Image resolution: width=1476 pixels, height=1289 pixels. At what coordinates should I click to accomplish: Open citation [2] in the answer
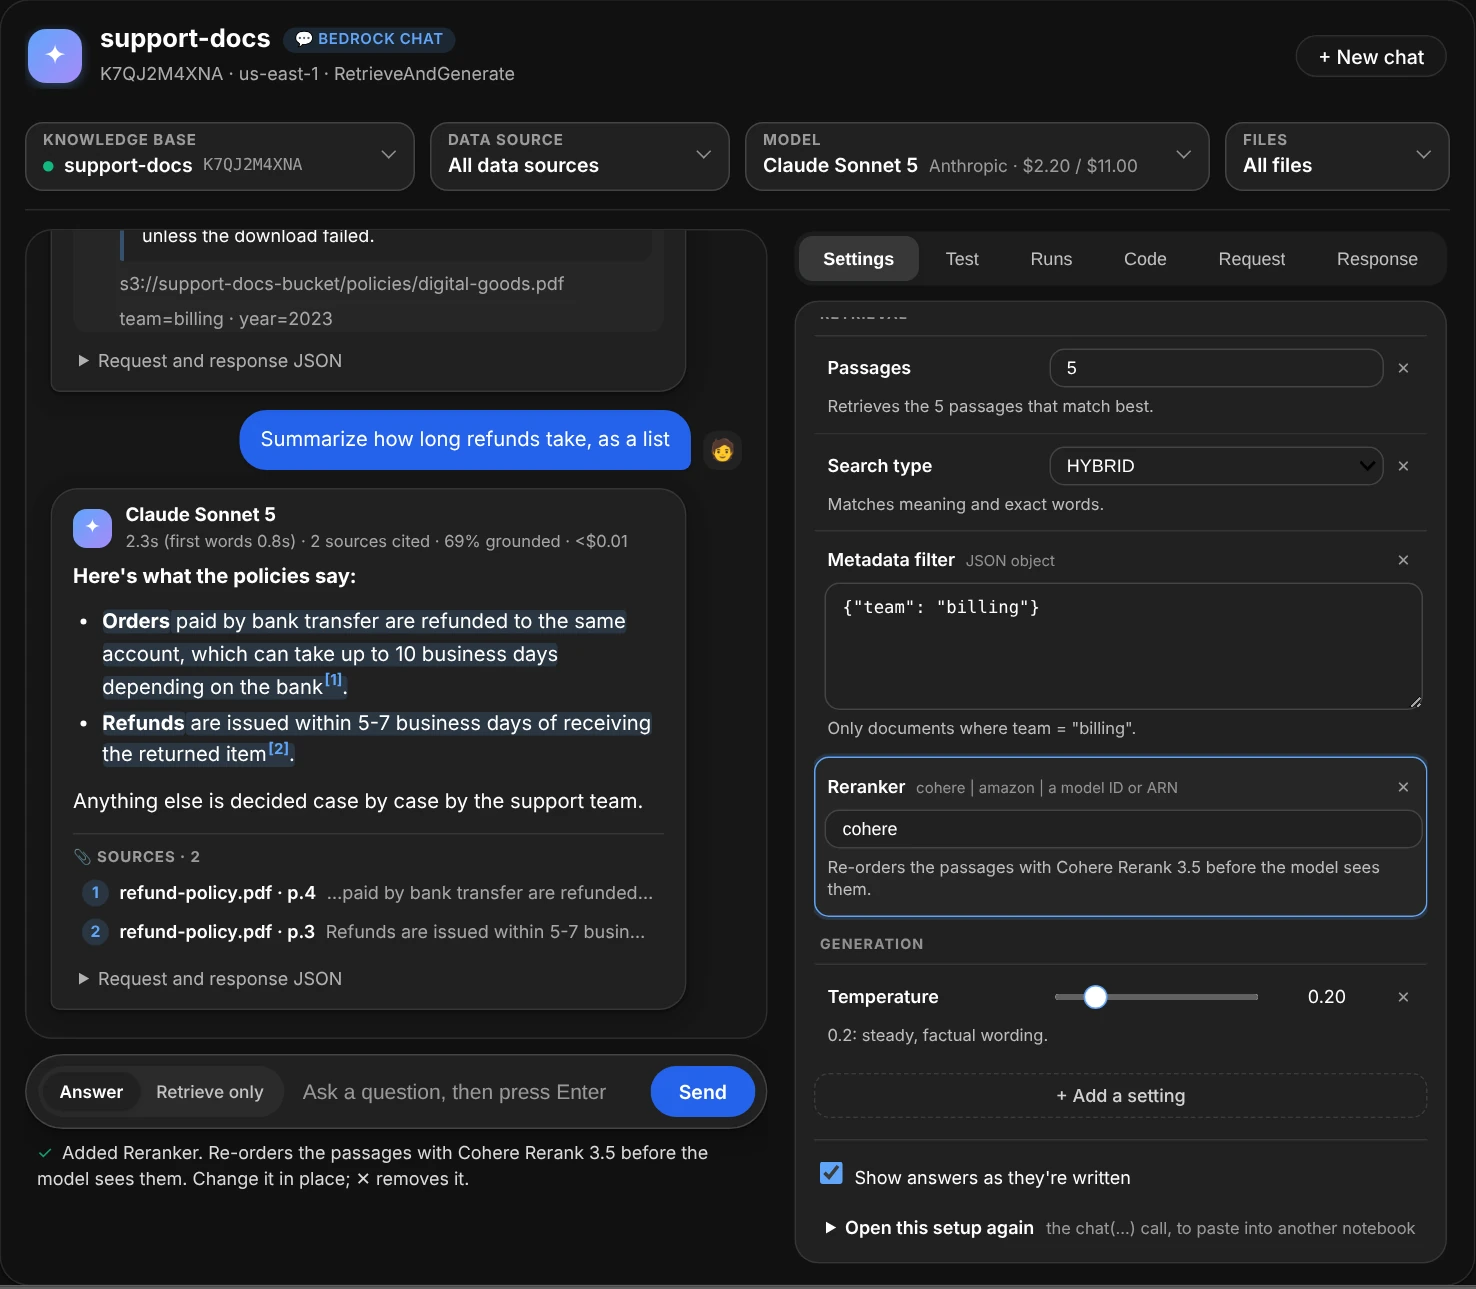coord(278,748)
